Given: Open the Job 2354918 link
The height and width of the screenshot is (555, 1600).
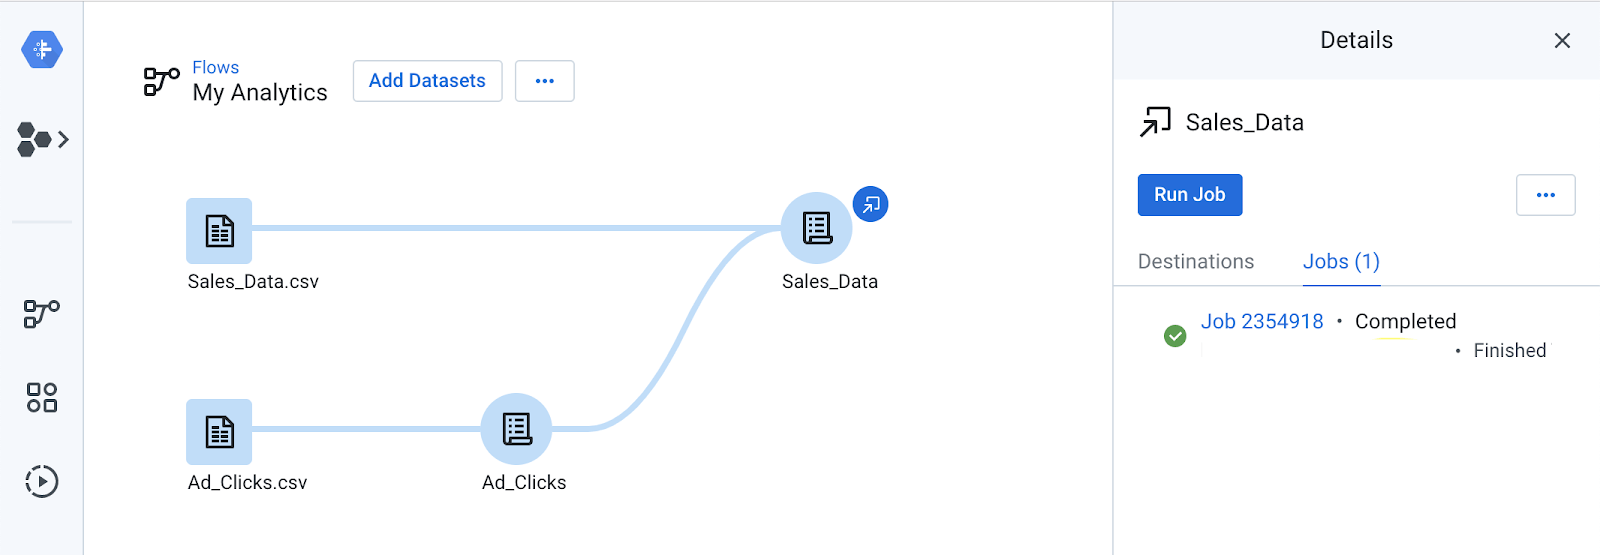Looking at the screenshot, I should pos(1262,322).
